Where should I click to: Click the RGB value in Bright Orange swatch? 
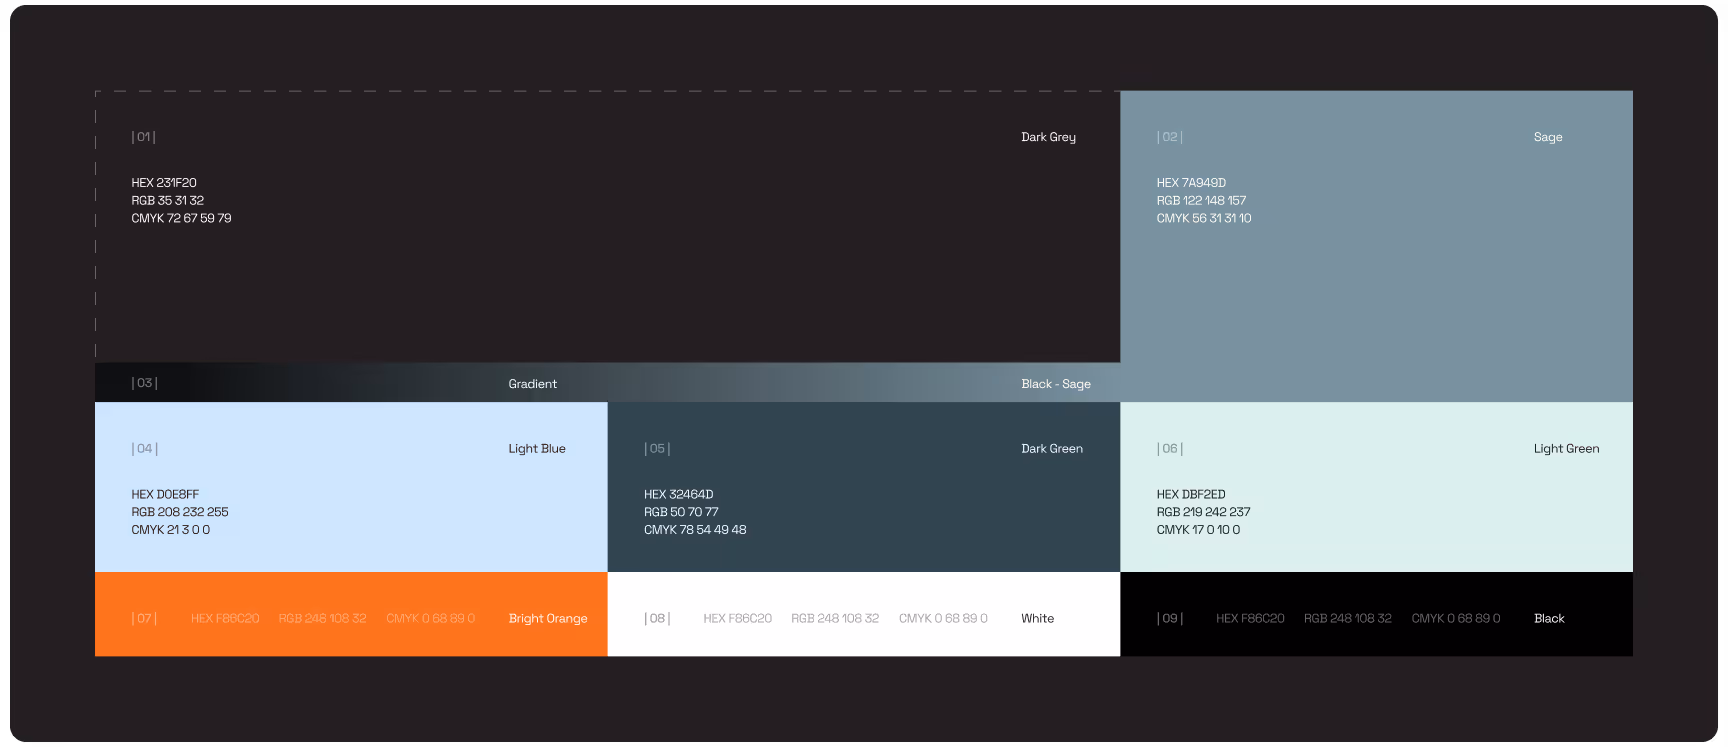click(322, 619)
